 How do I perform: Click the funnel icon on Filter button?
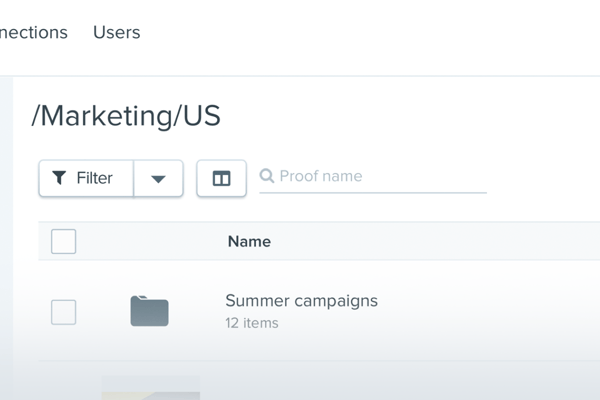[59, 178]
